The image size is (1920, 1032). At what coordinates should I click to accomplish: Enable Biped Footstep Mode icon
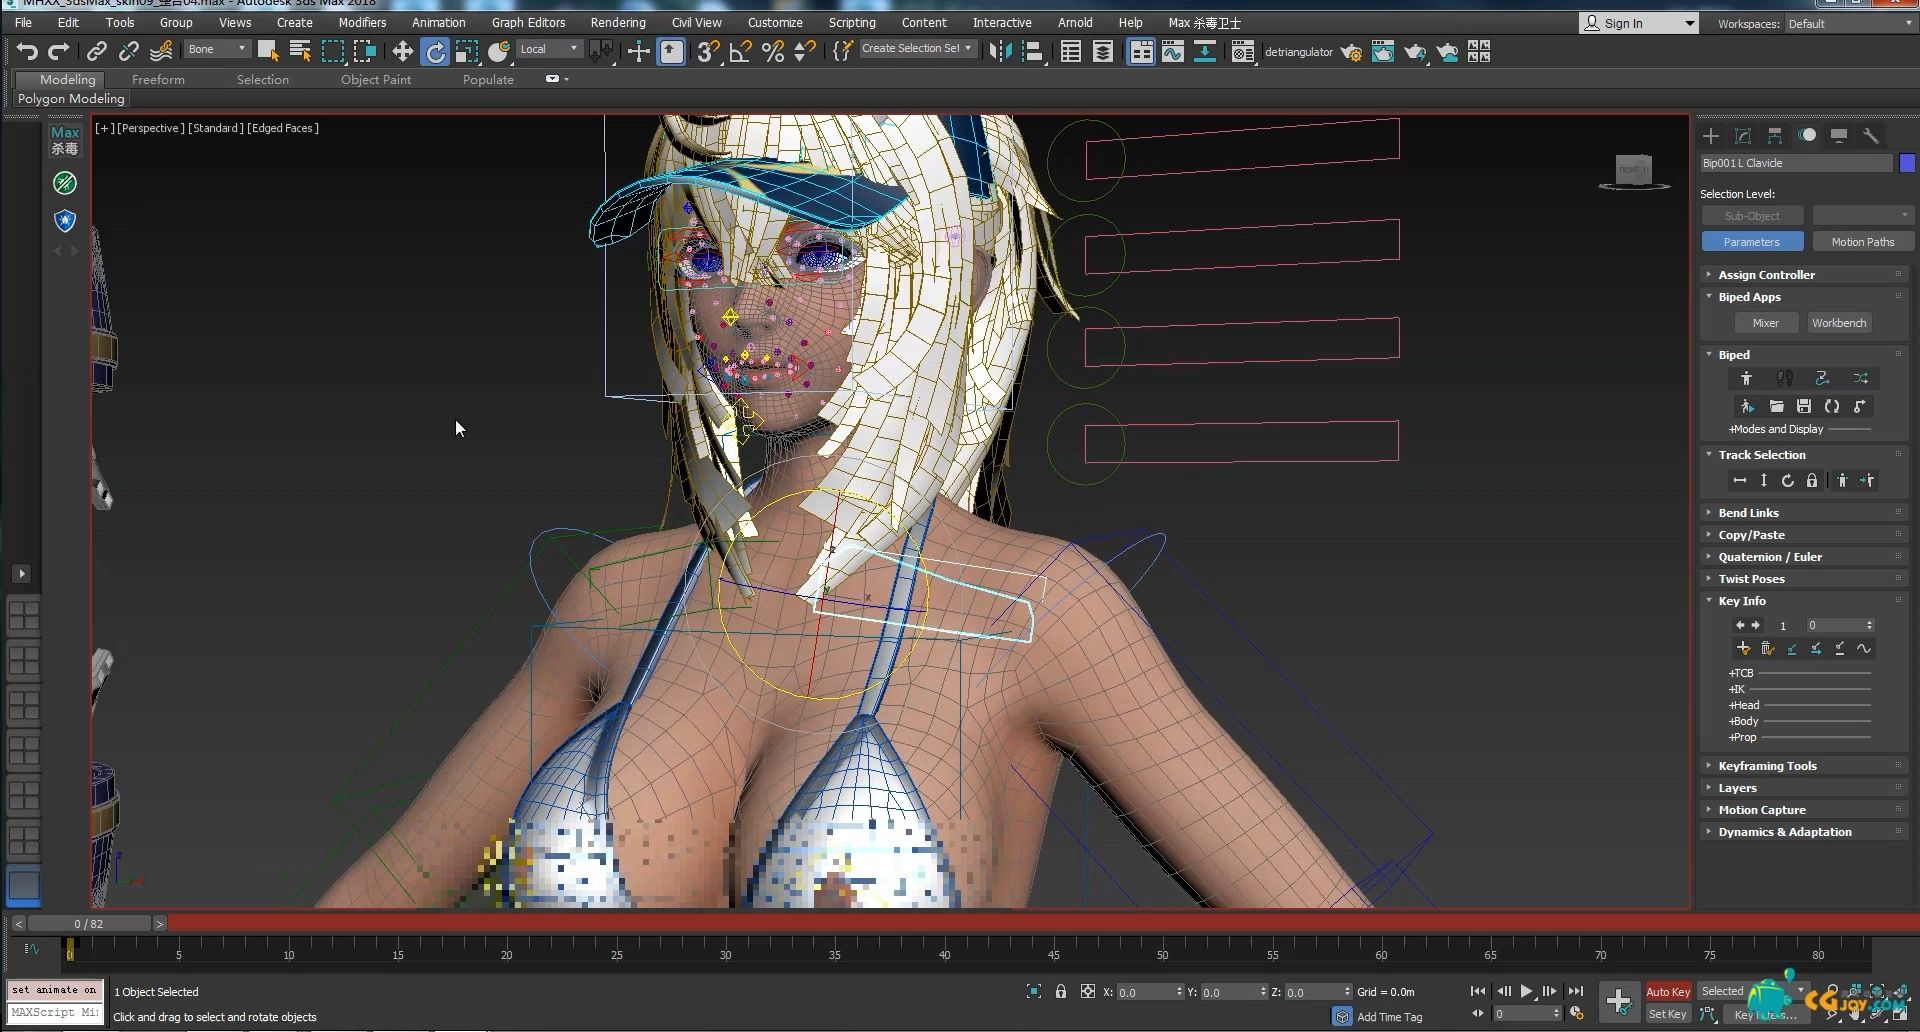click(x=1784, y=378)
